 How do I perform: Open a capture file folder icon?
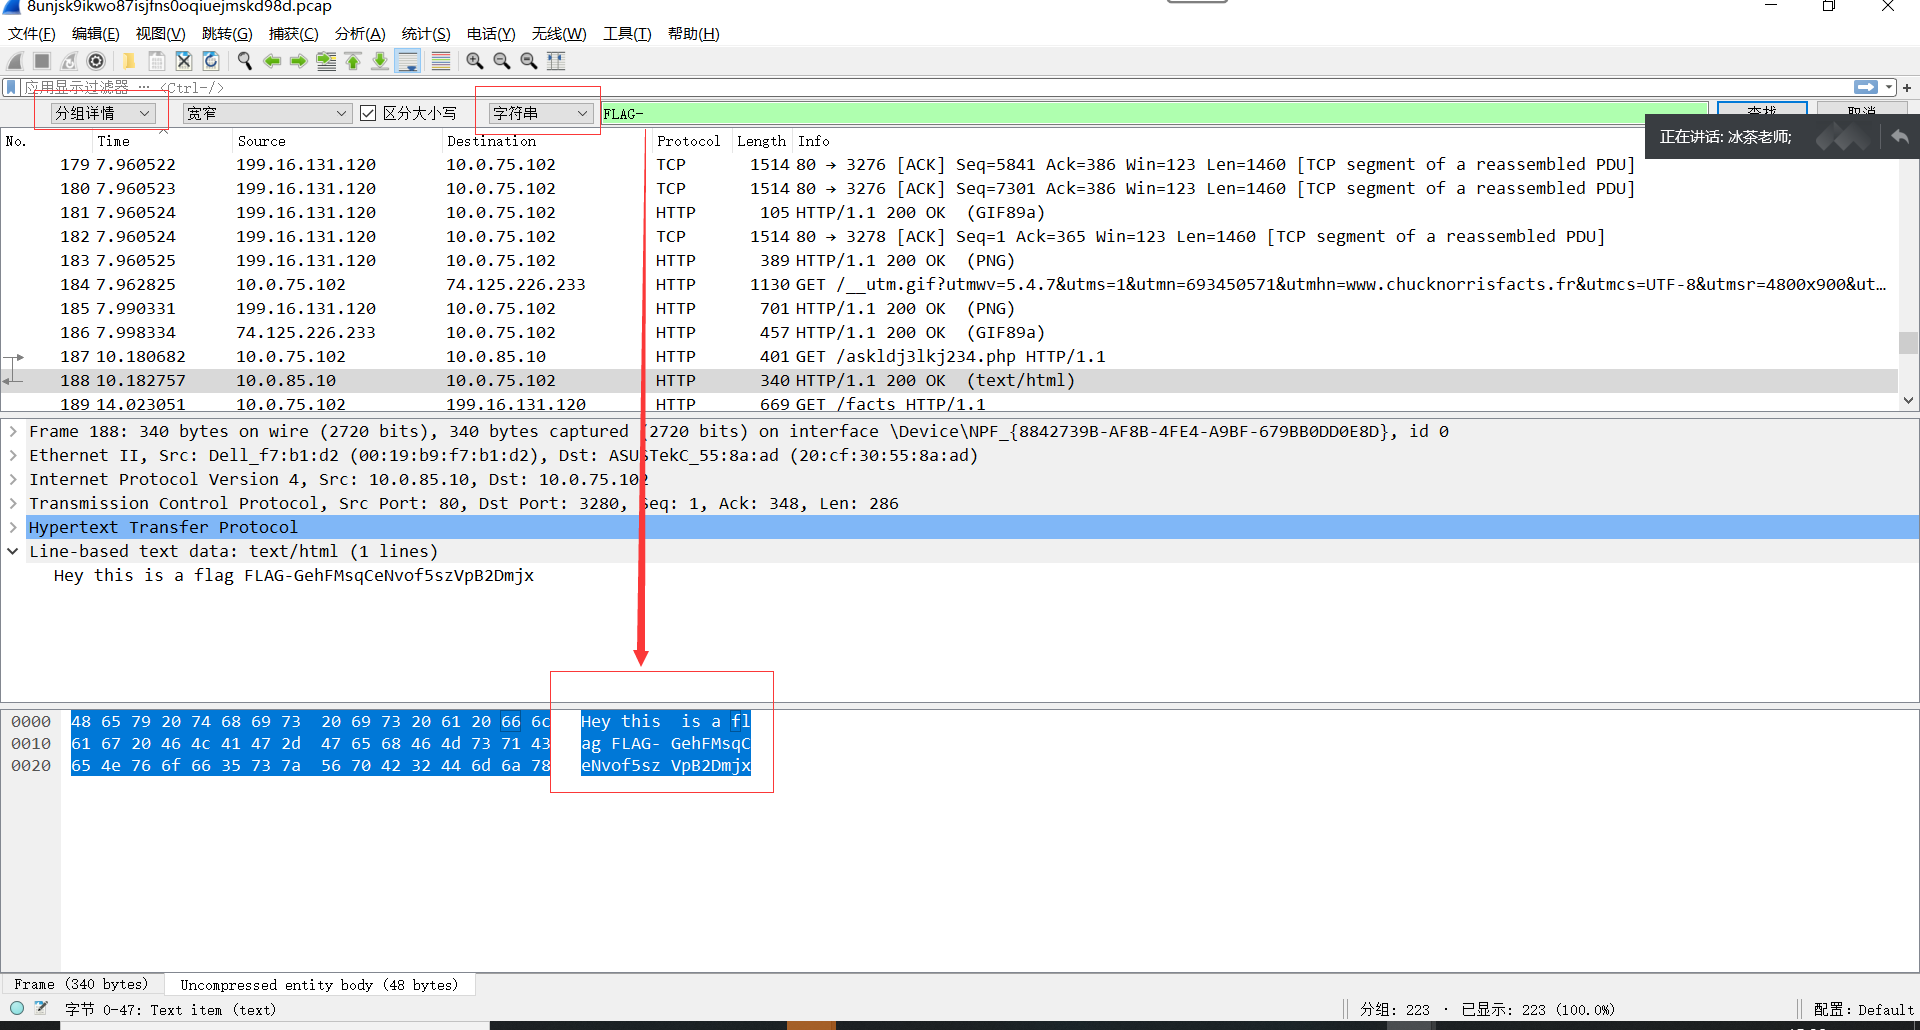click(129, 61)
